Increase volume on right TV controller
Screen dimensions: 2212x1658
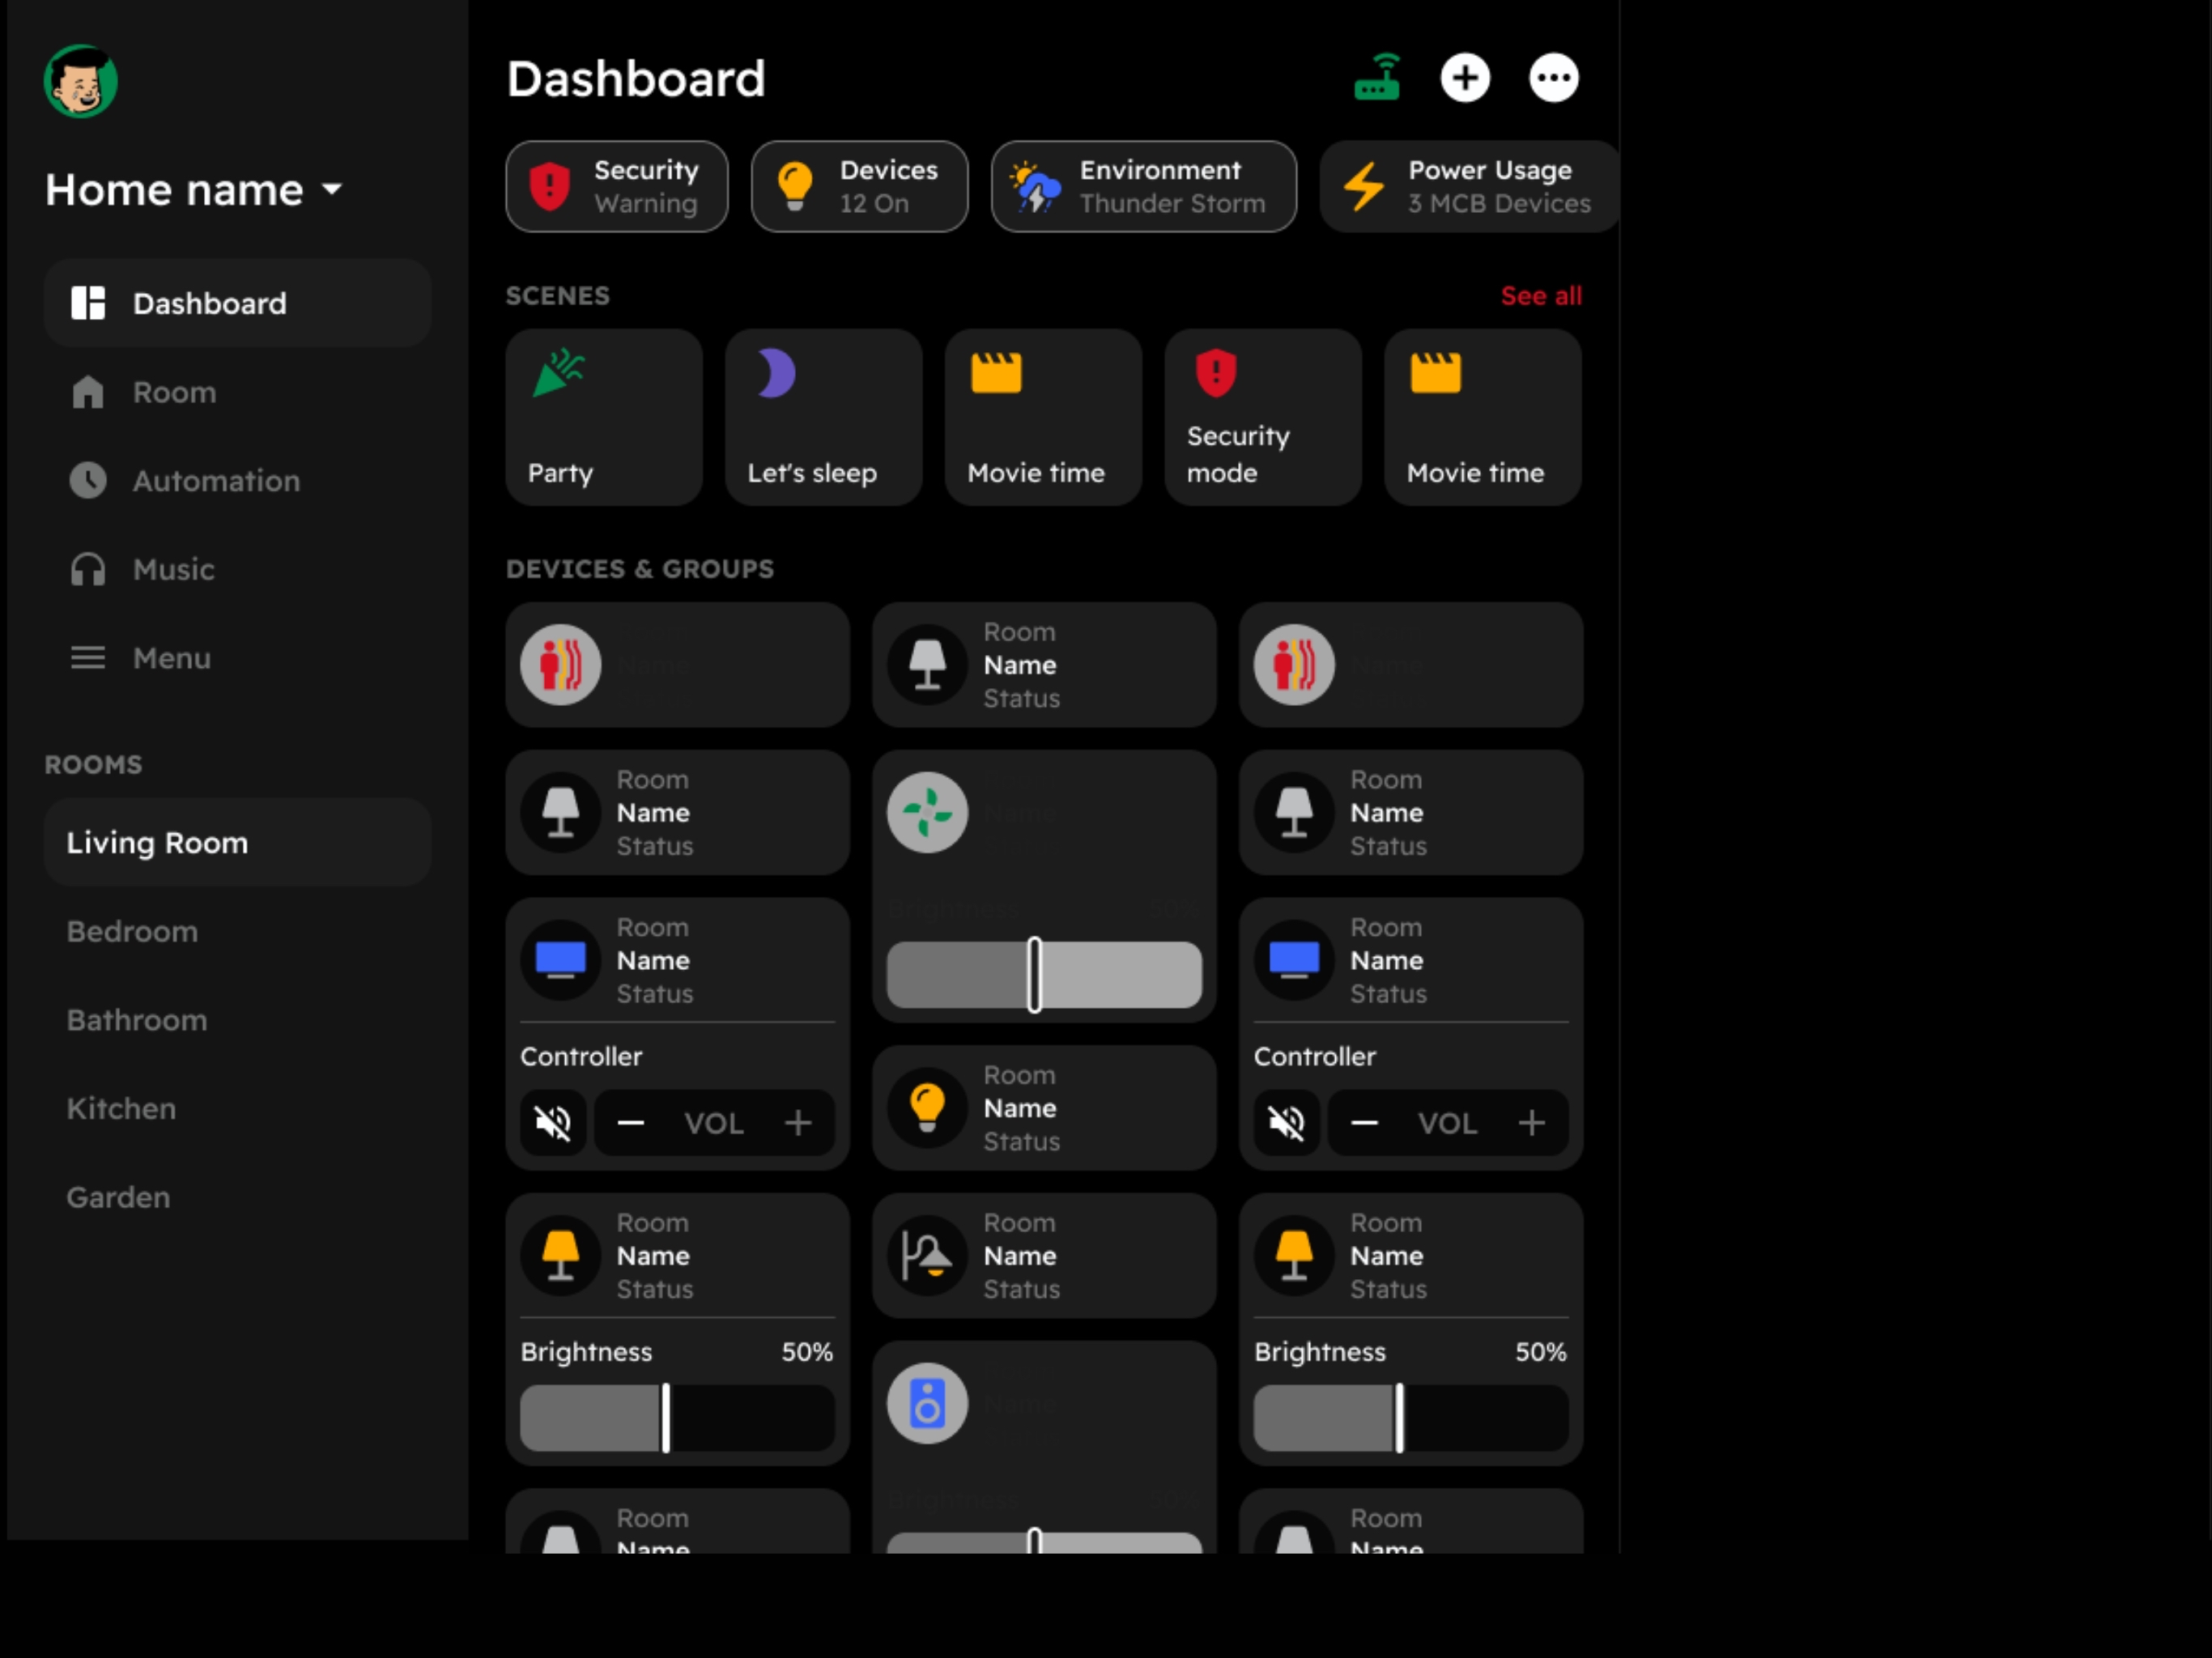(x=1532, y=1123)
